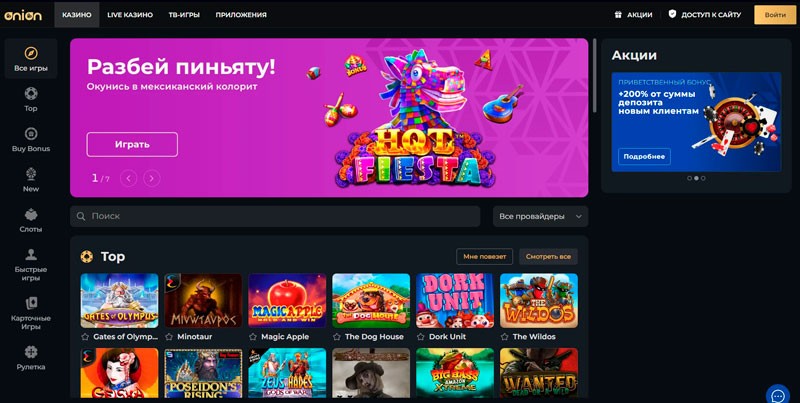The height and width of the screenshot is (403, 800).
Task: Open the Быстрые игры sidebar icon
Action: (31, 255)
